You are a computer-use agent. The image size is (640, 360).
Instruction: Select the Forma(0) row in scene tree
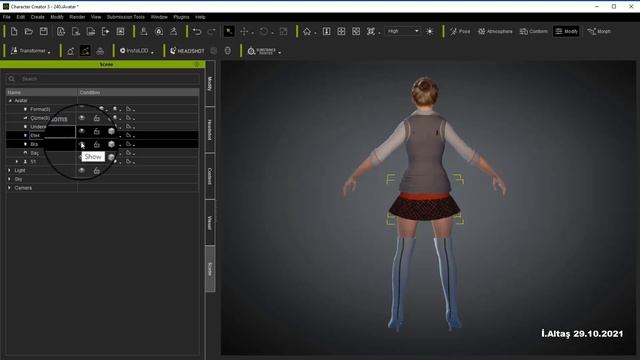[102, 109]
